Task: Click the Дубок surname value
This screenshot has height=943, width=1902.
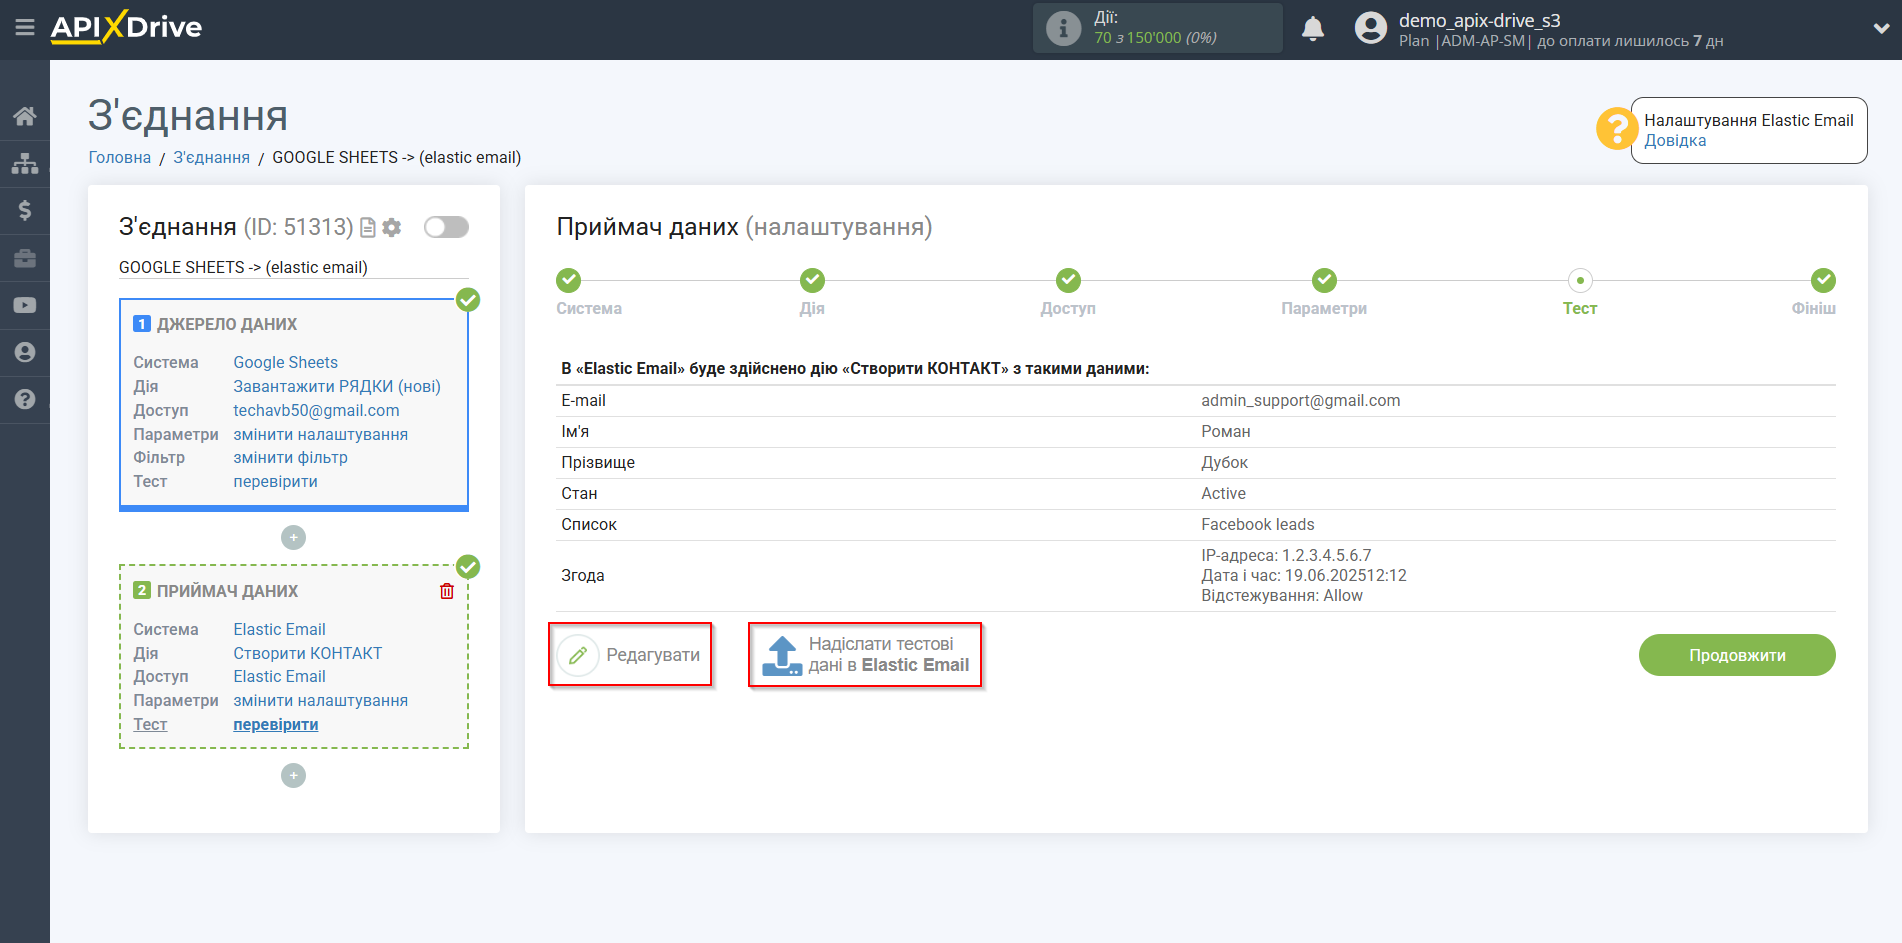Action: (x=1225, y=463)
